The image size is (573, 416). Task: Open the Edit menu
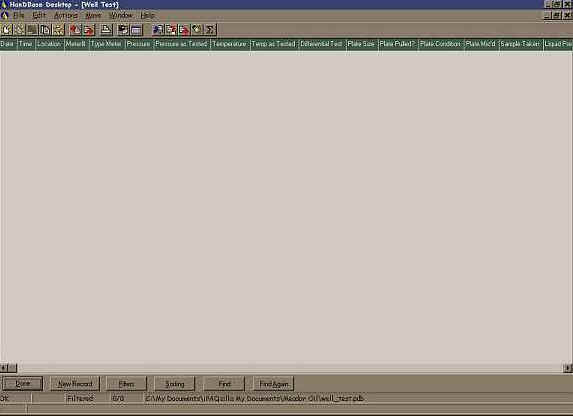point(39,15)
